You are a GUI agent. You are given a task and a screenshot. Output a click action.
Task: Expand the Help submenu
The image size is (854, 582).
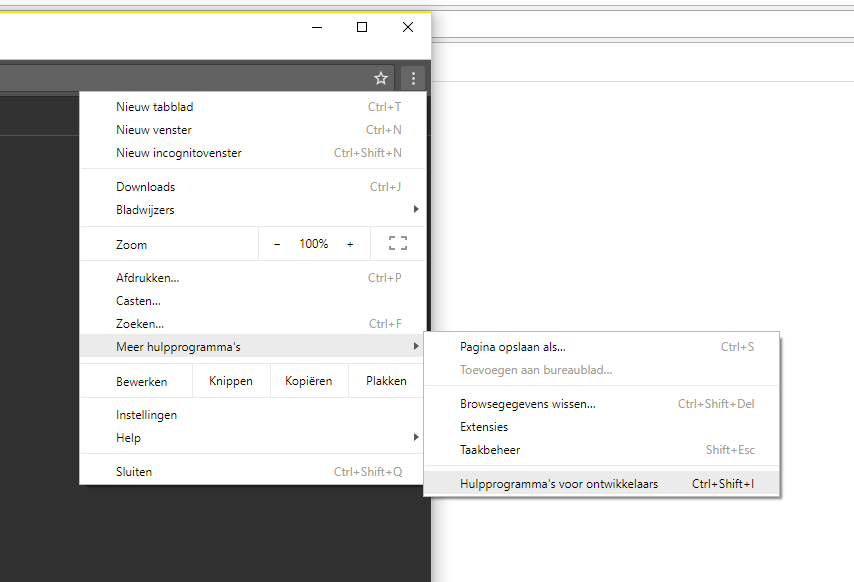click(x=253, y=438)
